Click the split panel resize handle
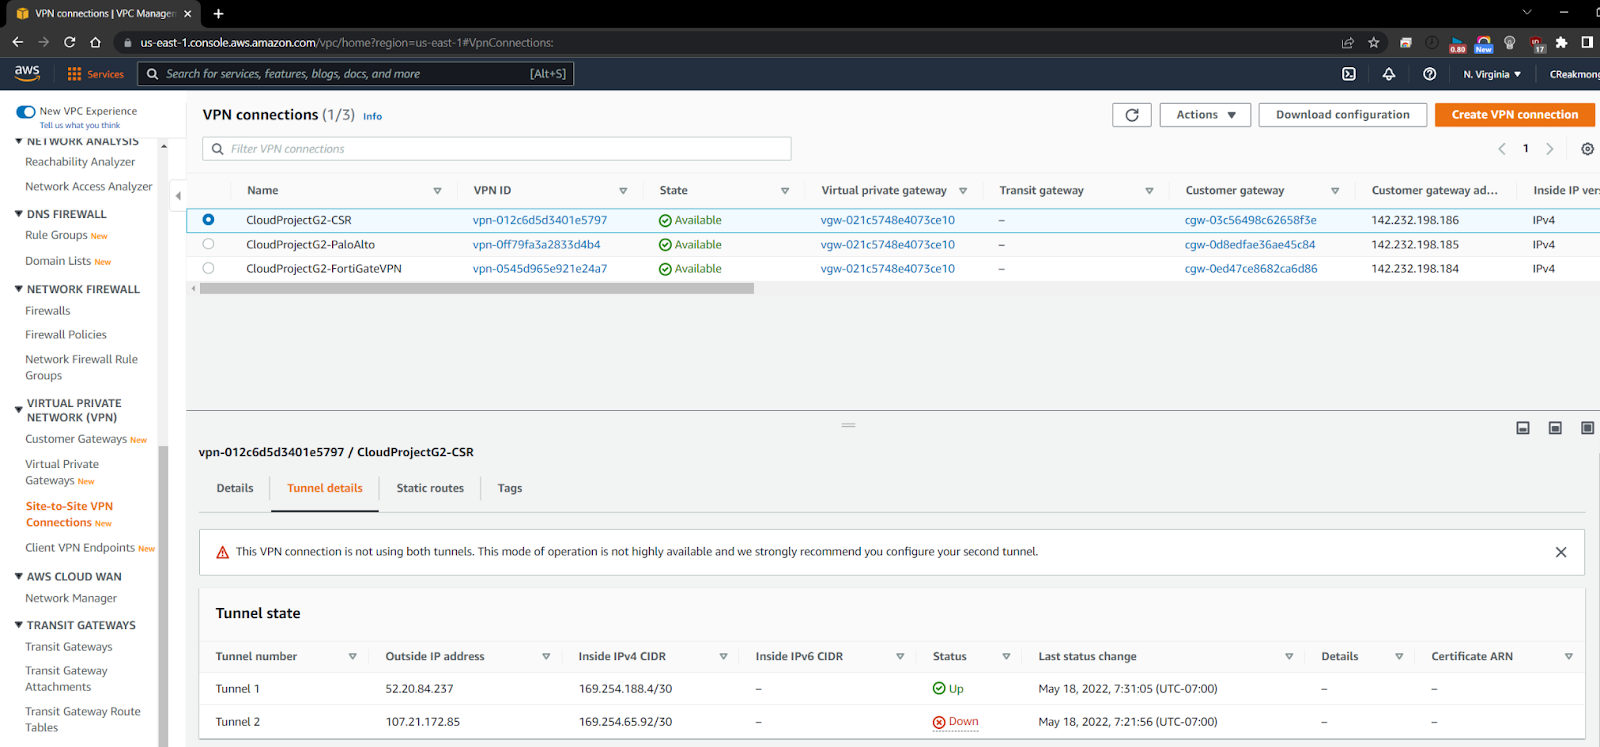1600x747 pixels. [x=848, y=425]
